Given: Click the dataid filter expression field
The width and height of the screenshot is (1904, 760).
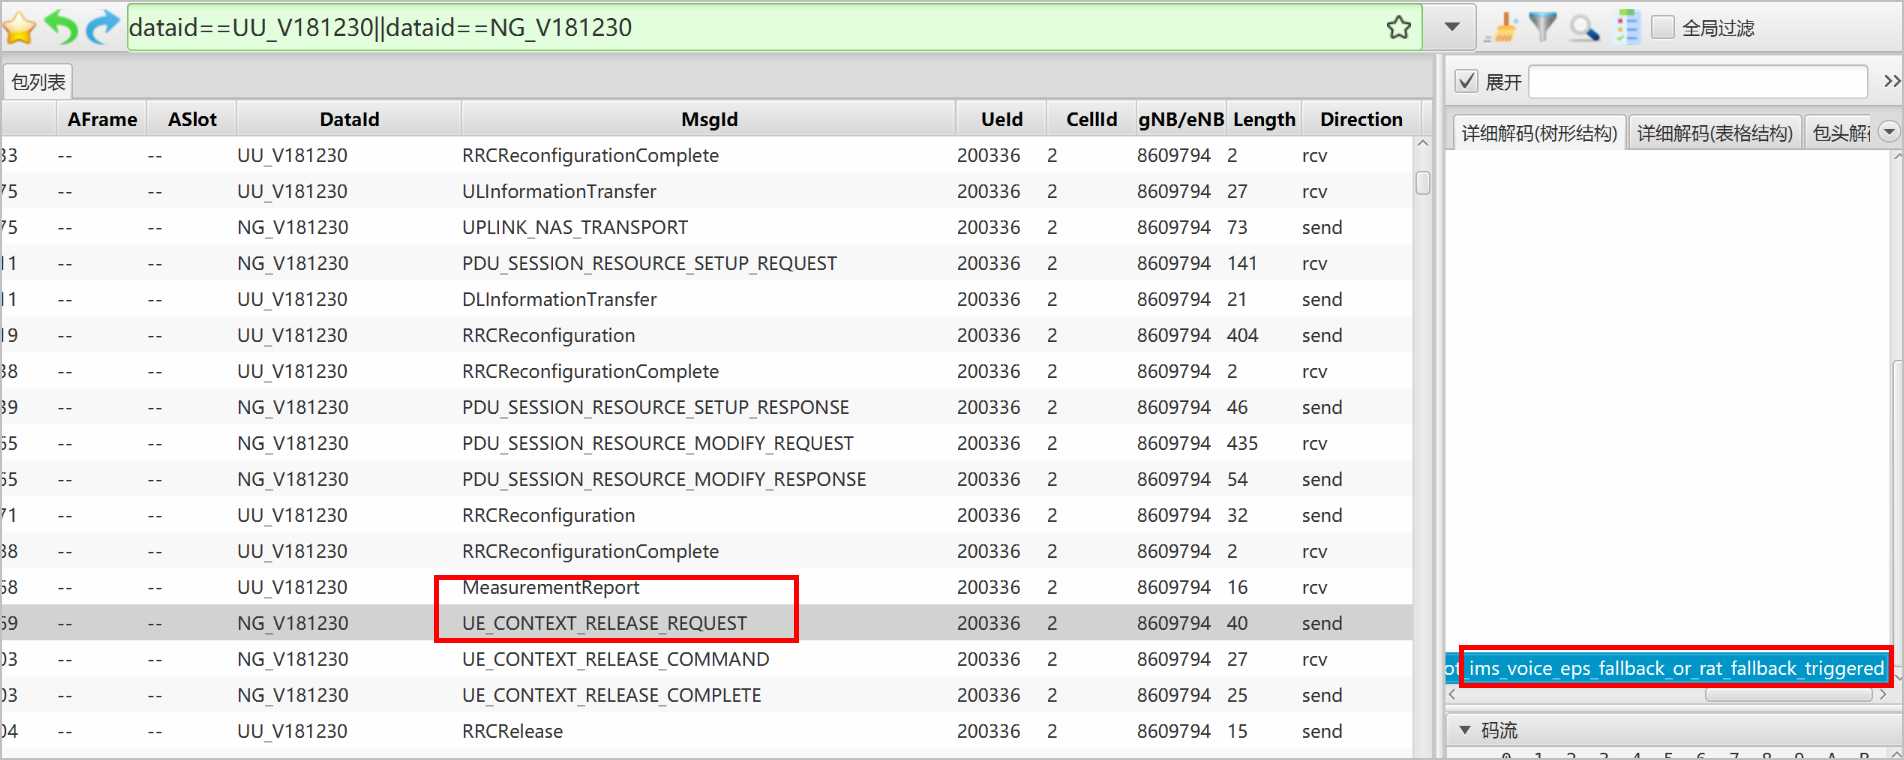Looking at the screenshot, I should point(750,28).
